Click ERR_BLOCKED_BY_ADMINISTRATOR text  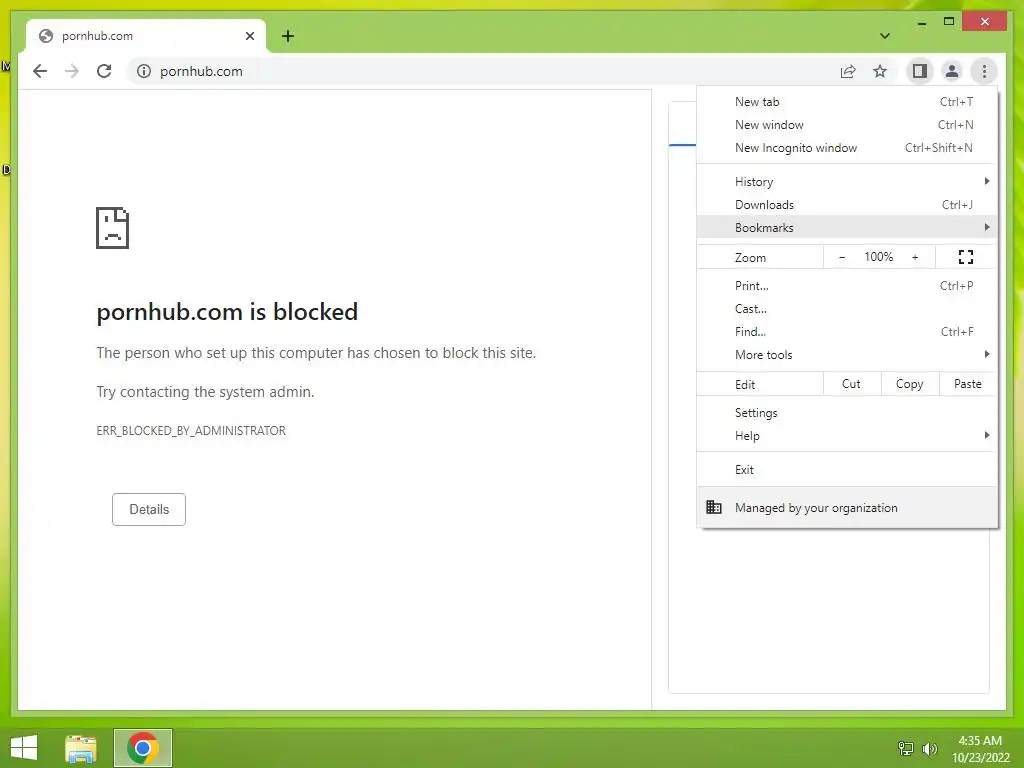[x=191, y=430]
